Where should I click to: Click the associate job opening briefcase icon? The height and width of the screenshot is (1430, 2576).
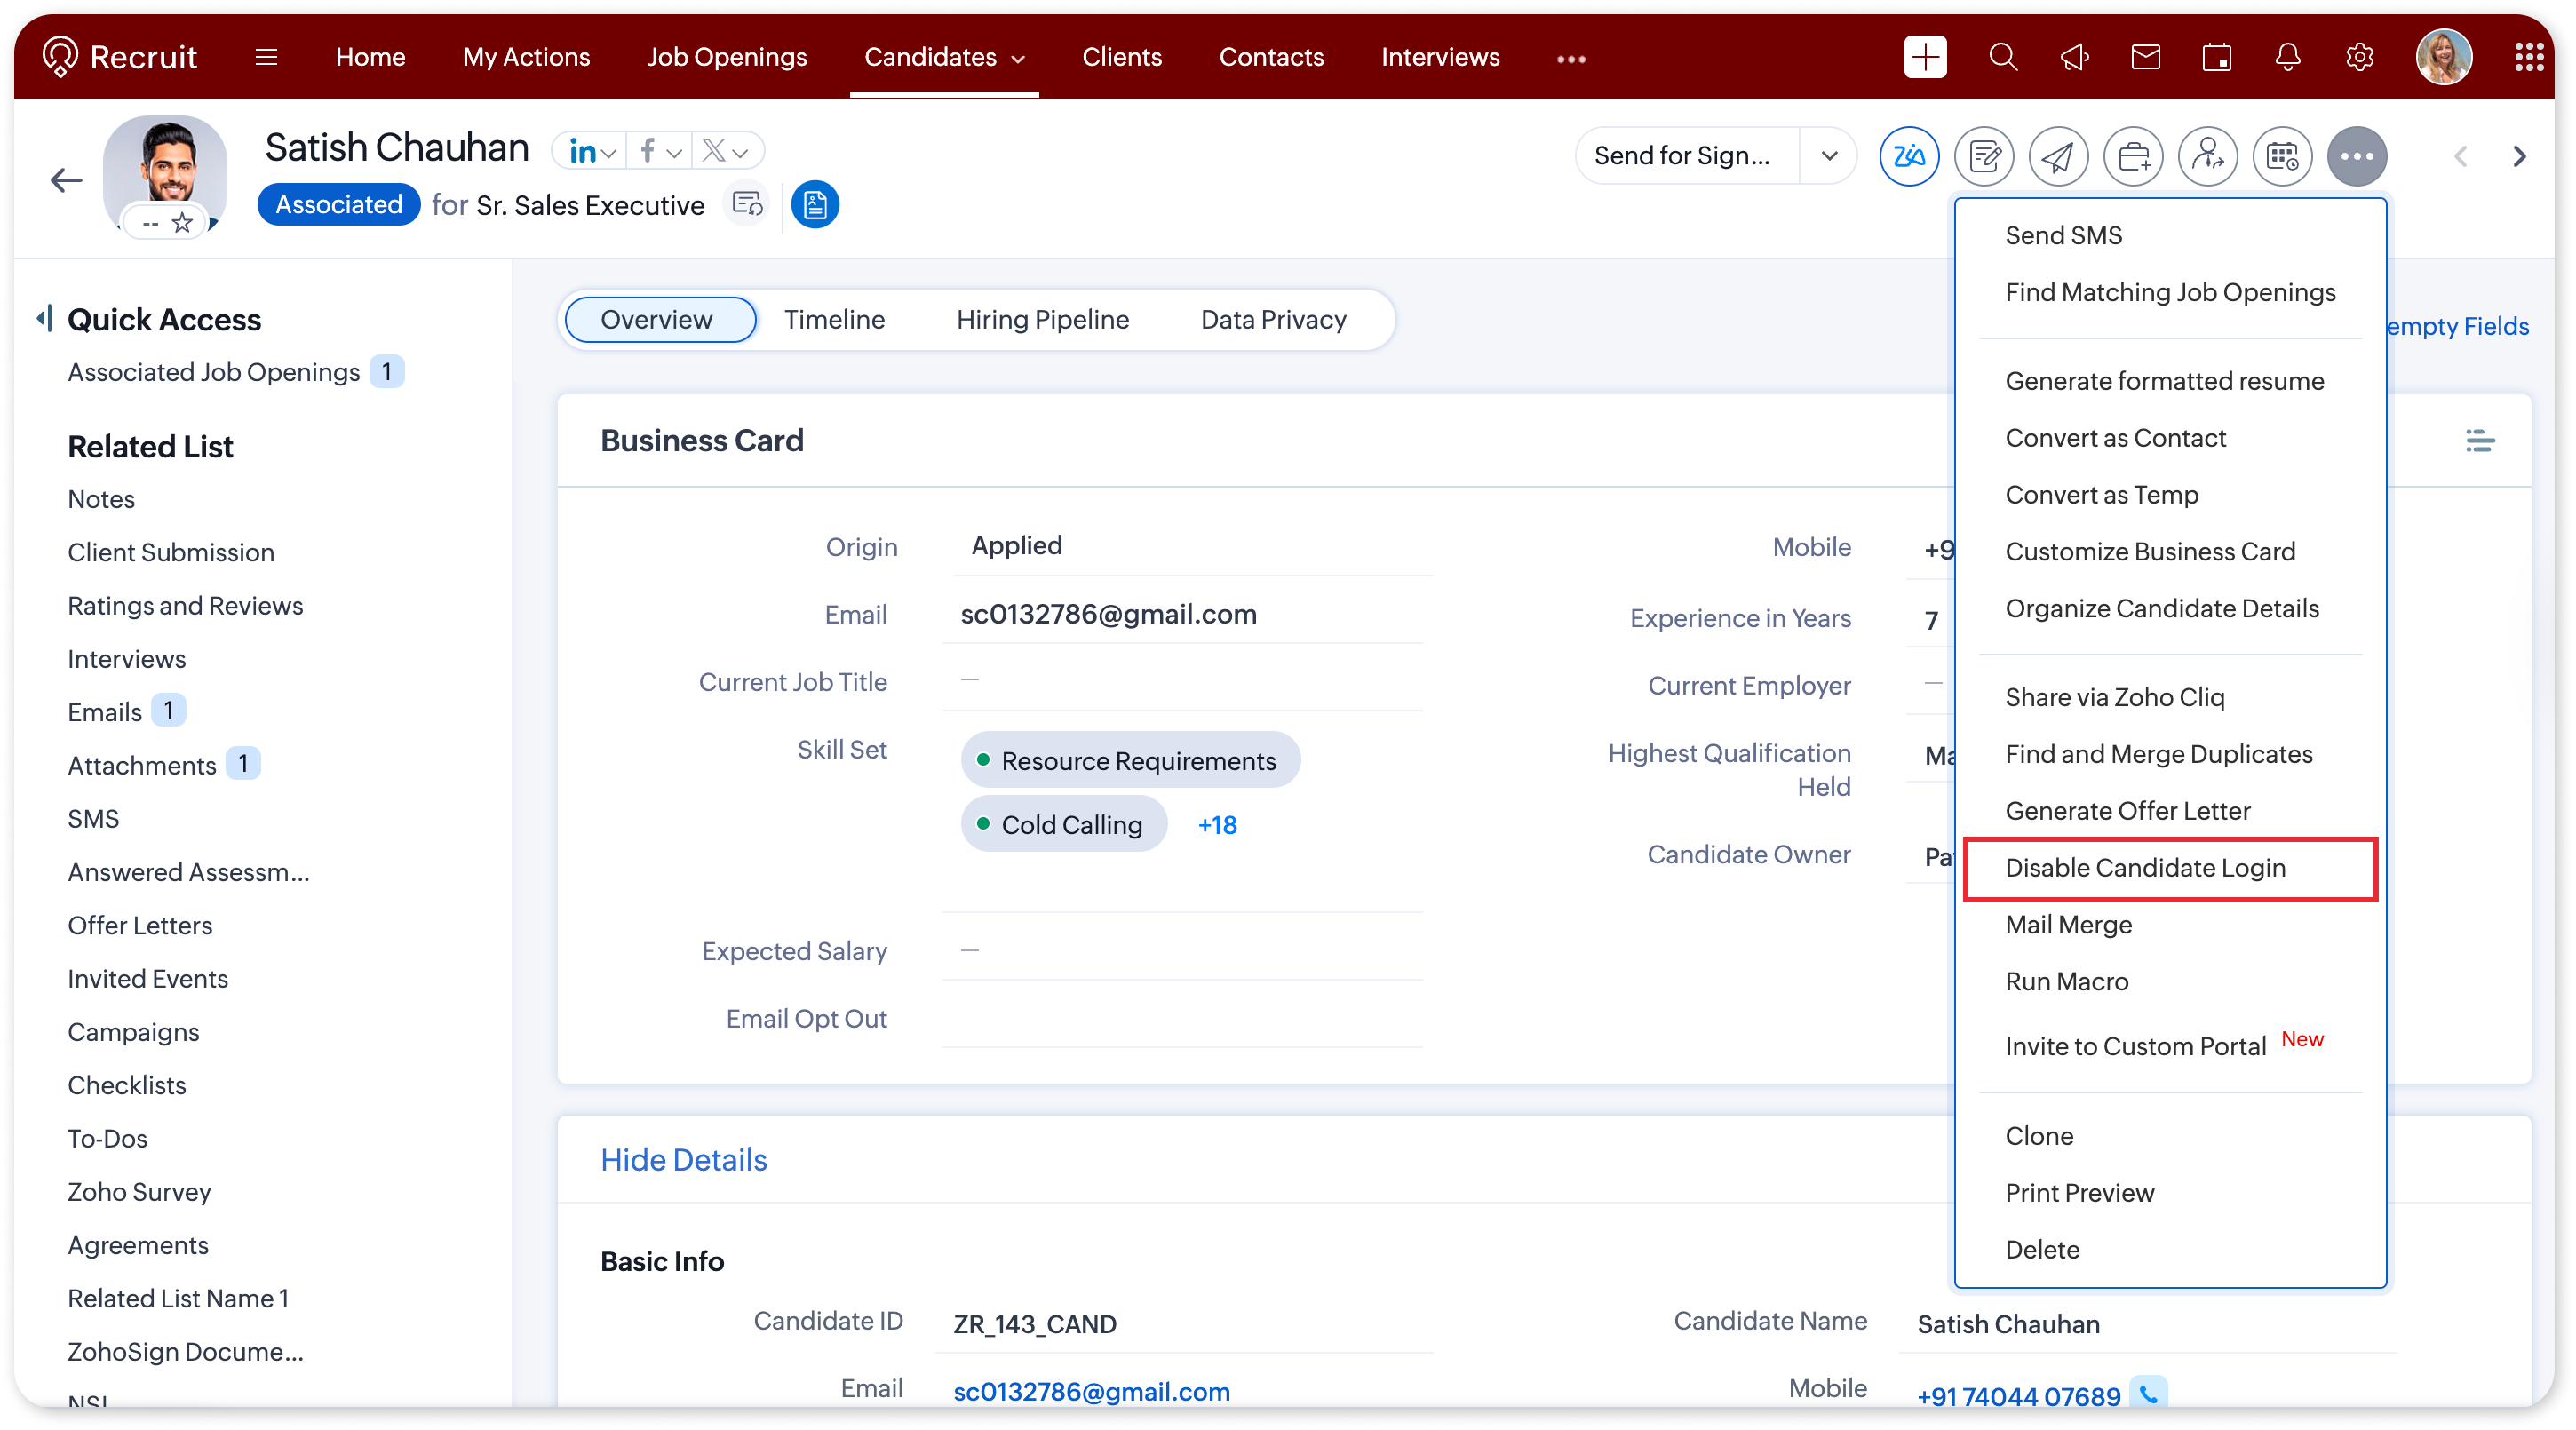tap(2133, 156)
